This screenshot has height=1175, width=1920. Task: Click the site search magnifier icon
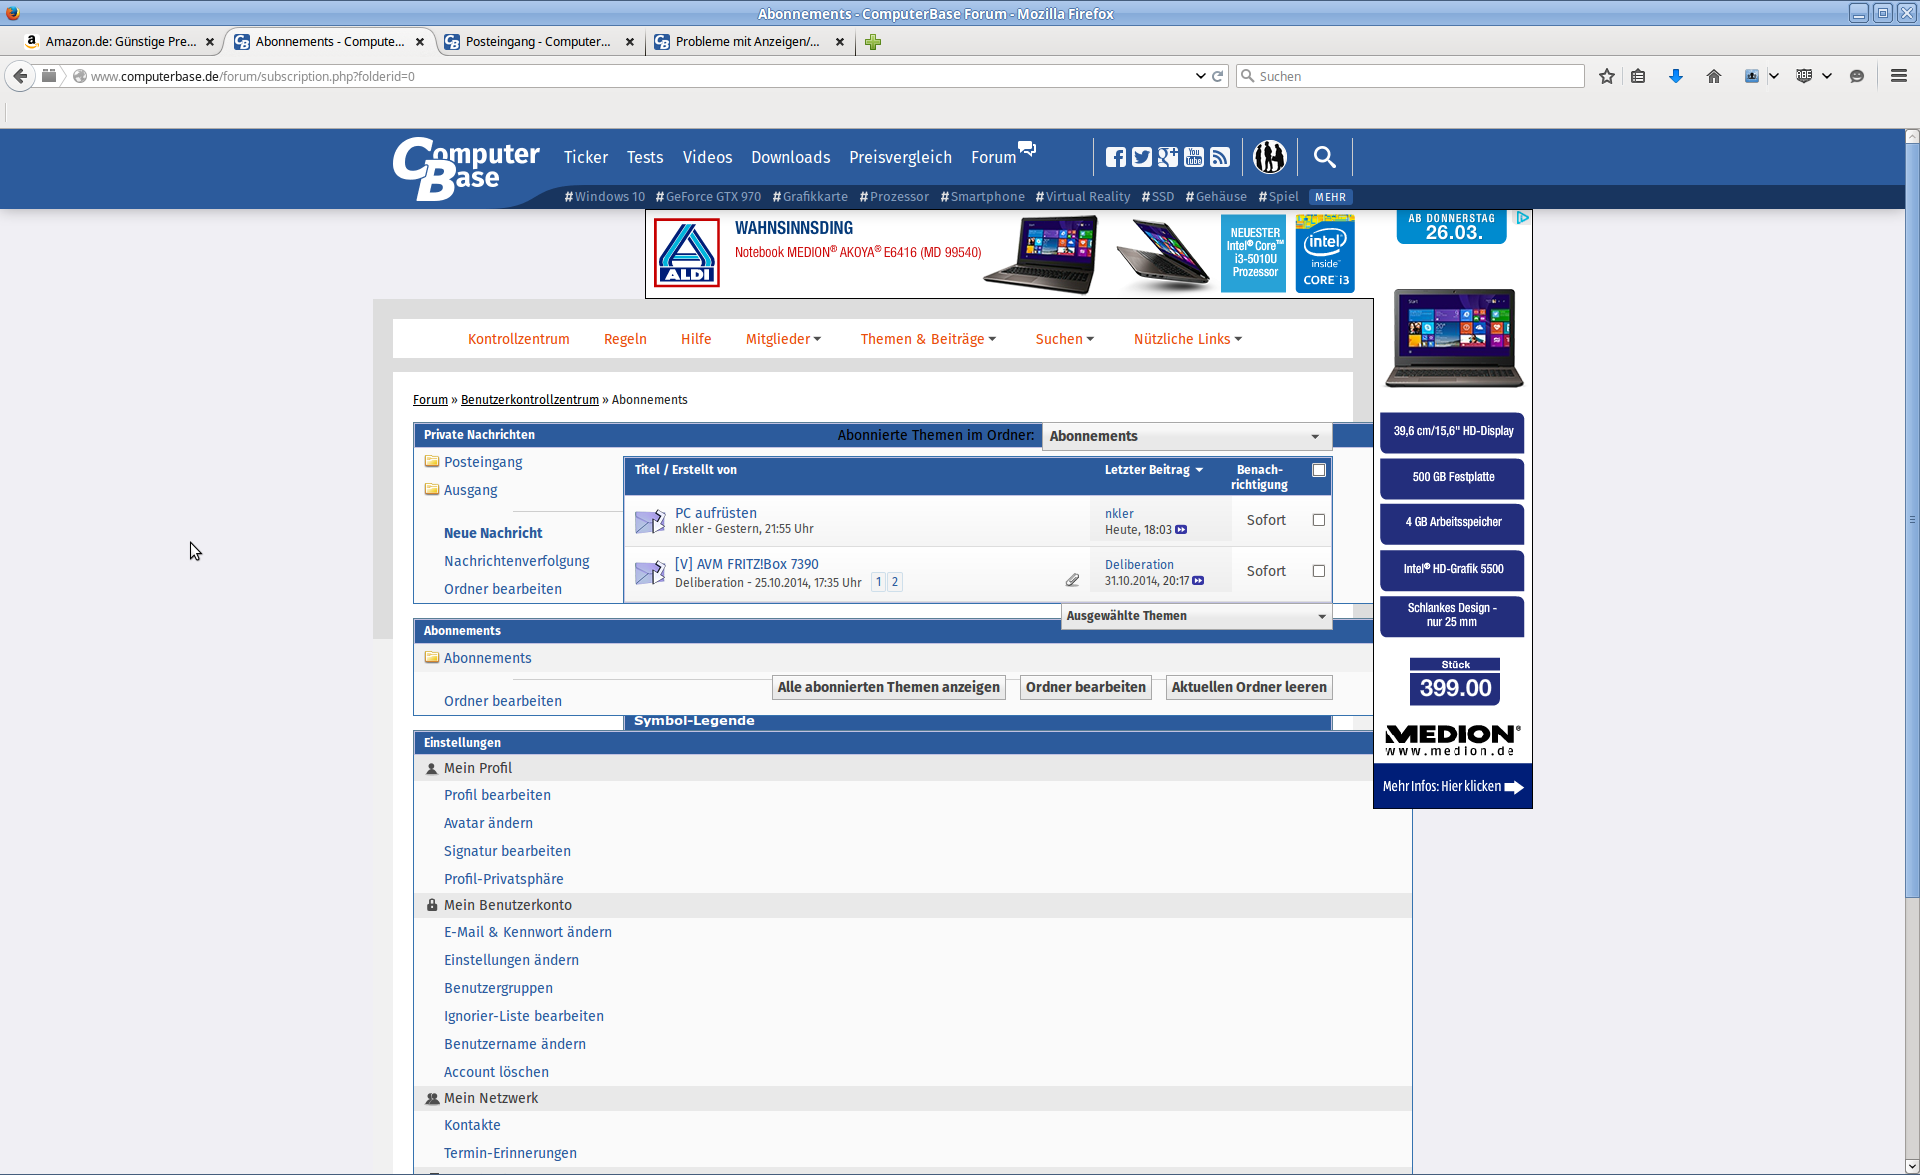pyautogui.click(x=1324, y=157)
